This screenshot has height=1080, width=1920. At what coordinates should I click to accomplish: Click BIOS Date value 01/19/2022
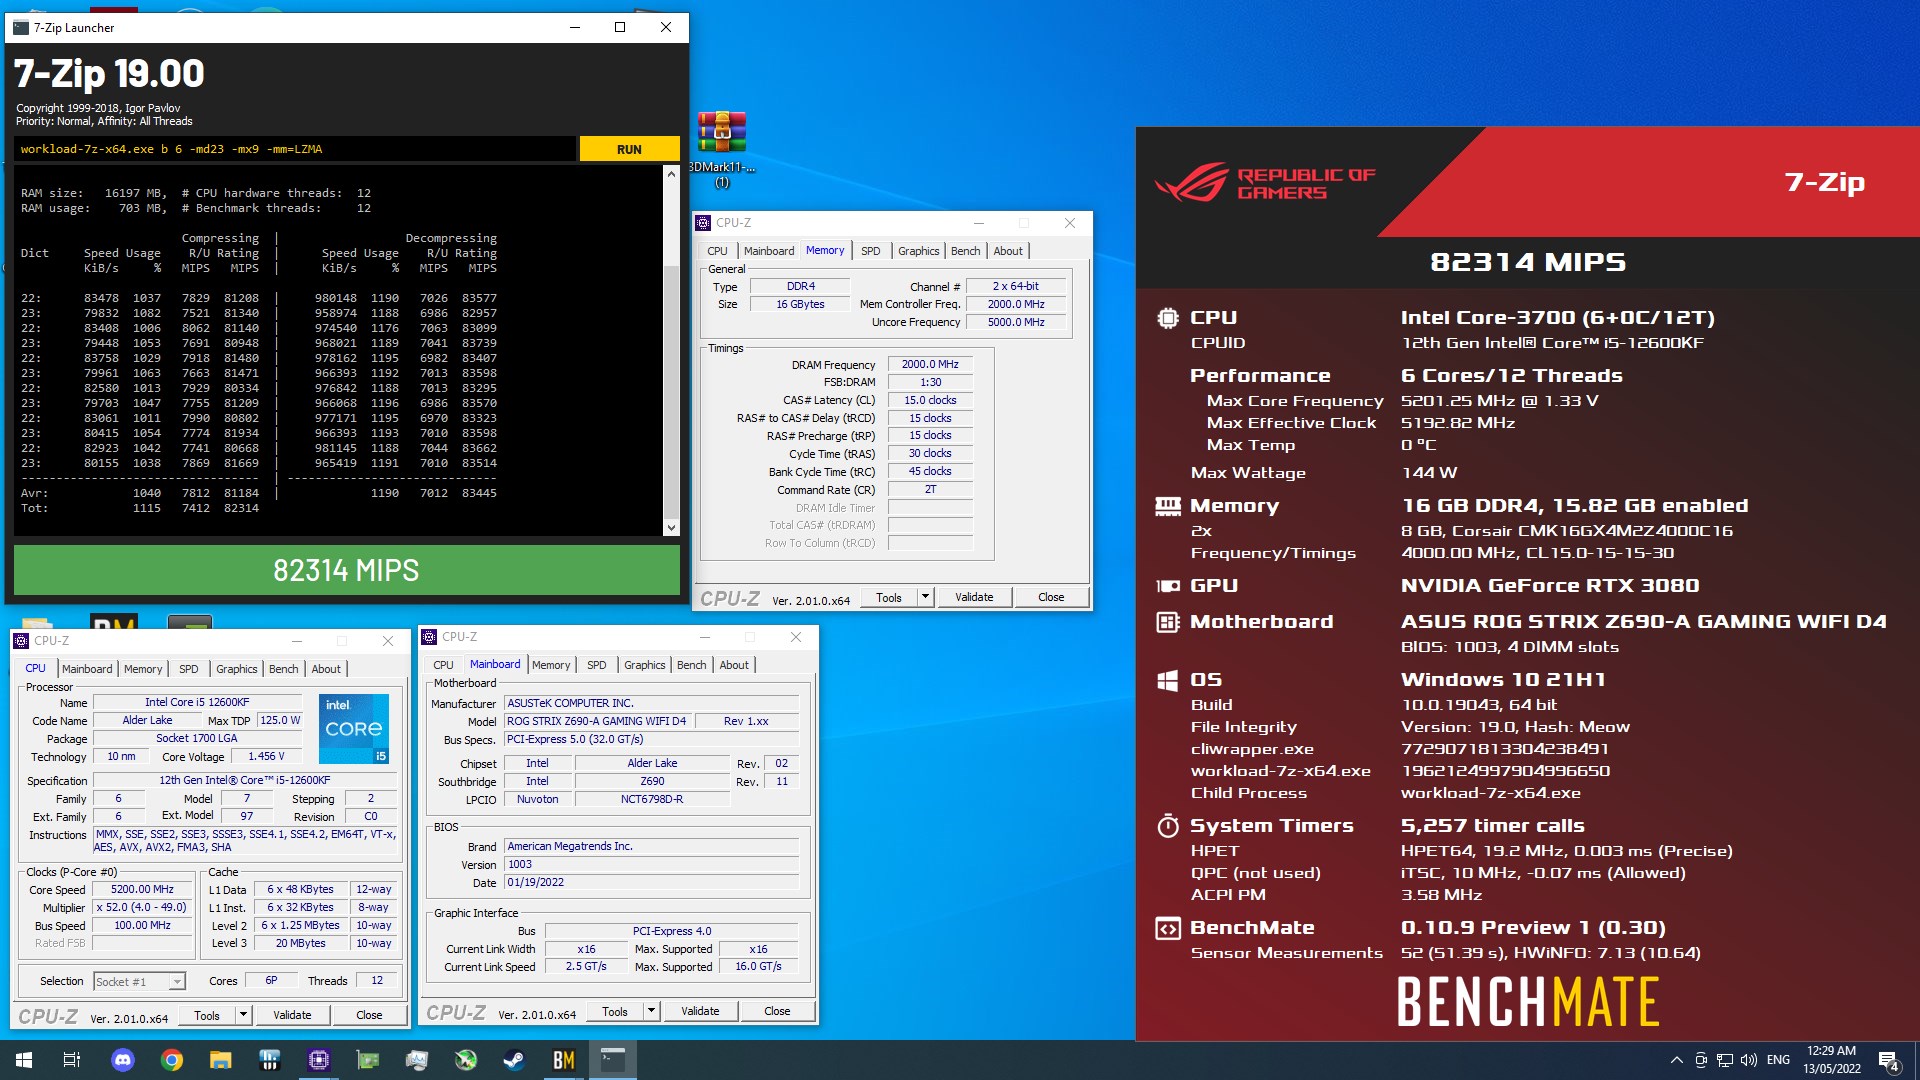pos(651,883)
